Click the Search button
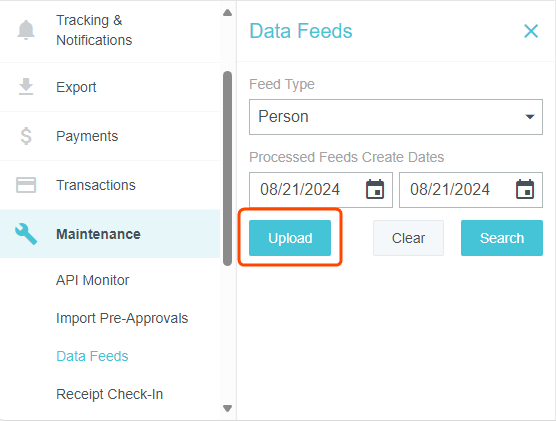 pos(502,238)
